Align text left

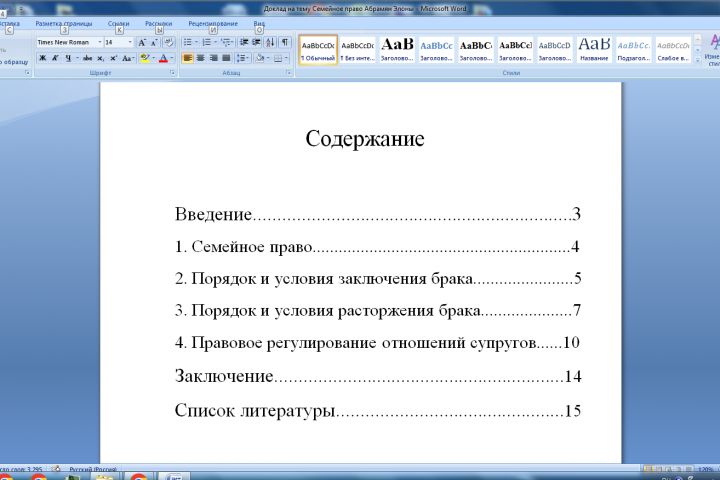coord(187,58)
